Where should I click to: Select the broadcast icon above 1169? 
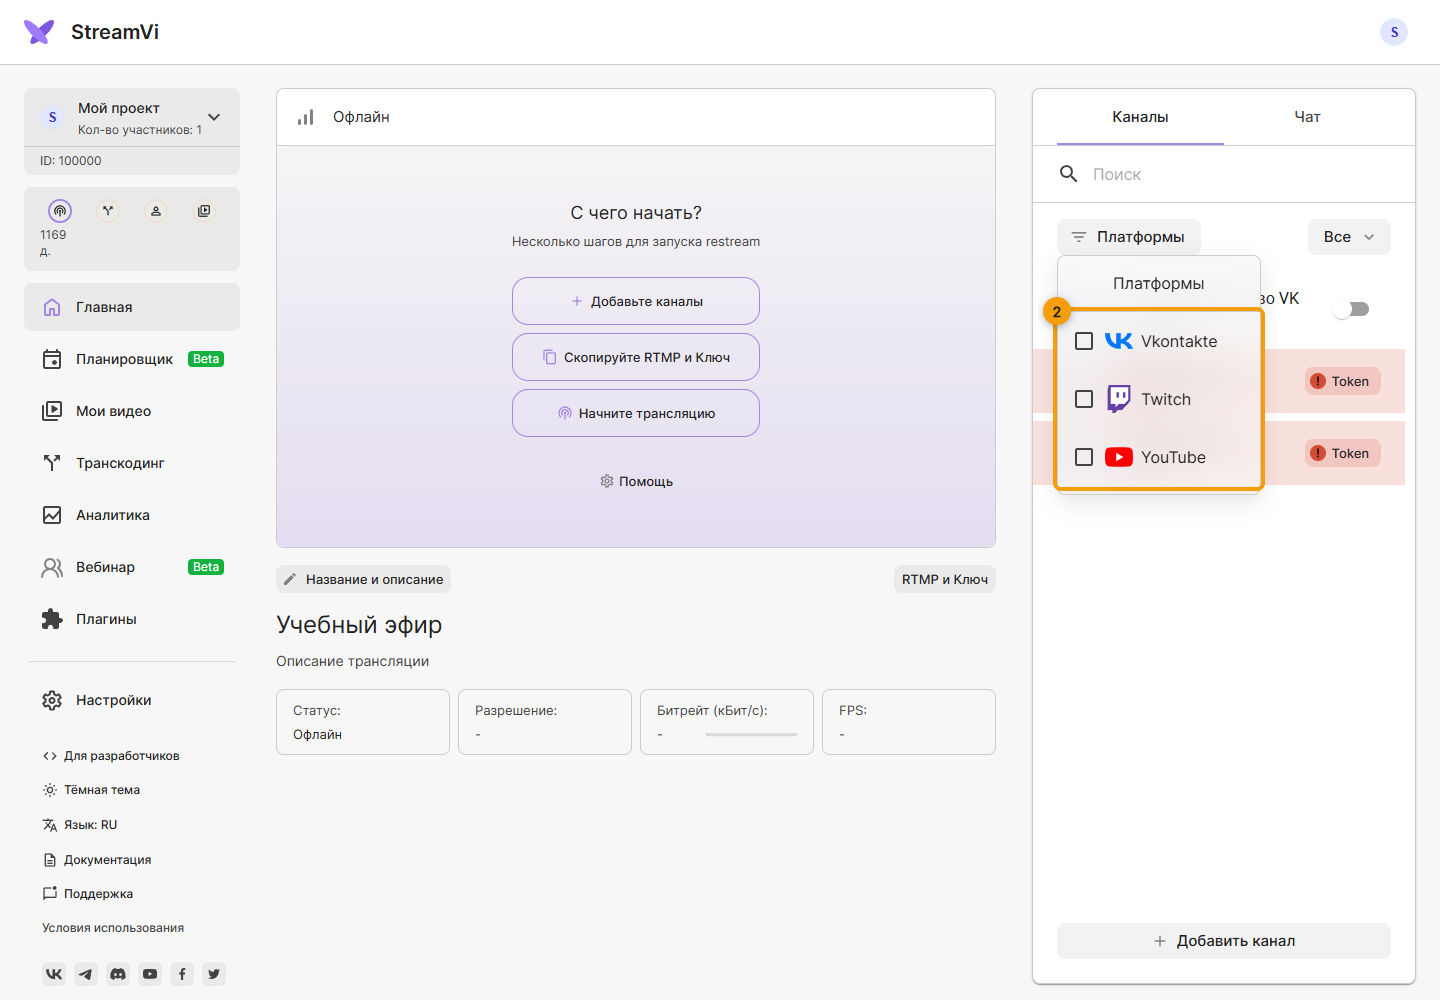60,211
